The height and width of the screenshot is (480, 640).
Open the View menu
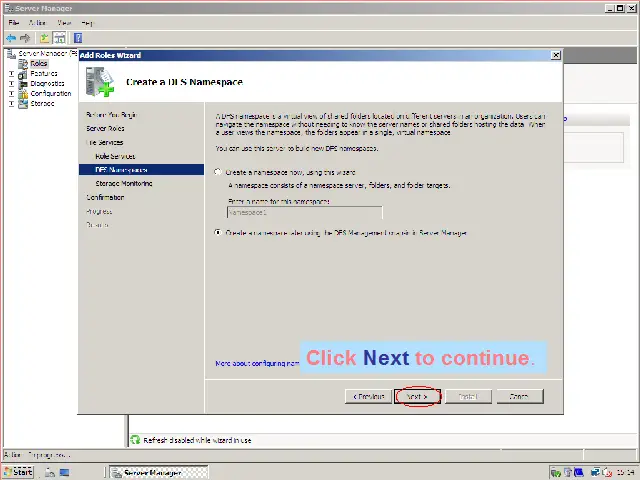tap(64, 23)
